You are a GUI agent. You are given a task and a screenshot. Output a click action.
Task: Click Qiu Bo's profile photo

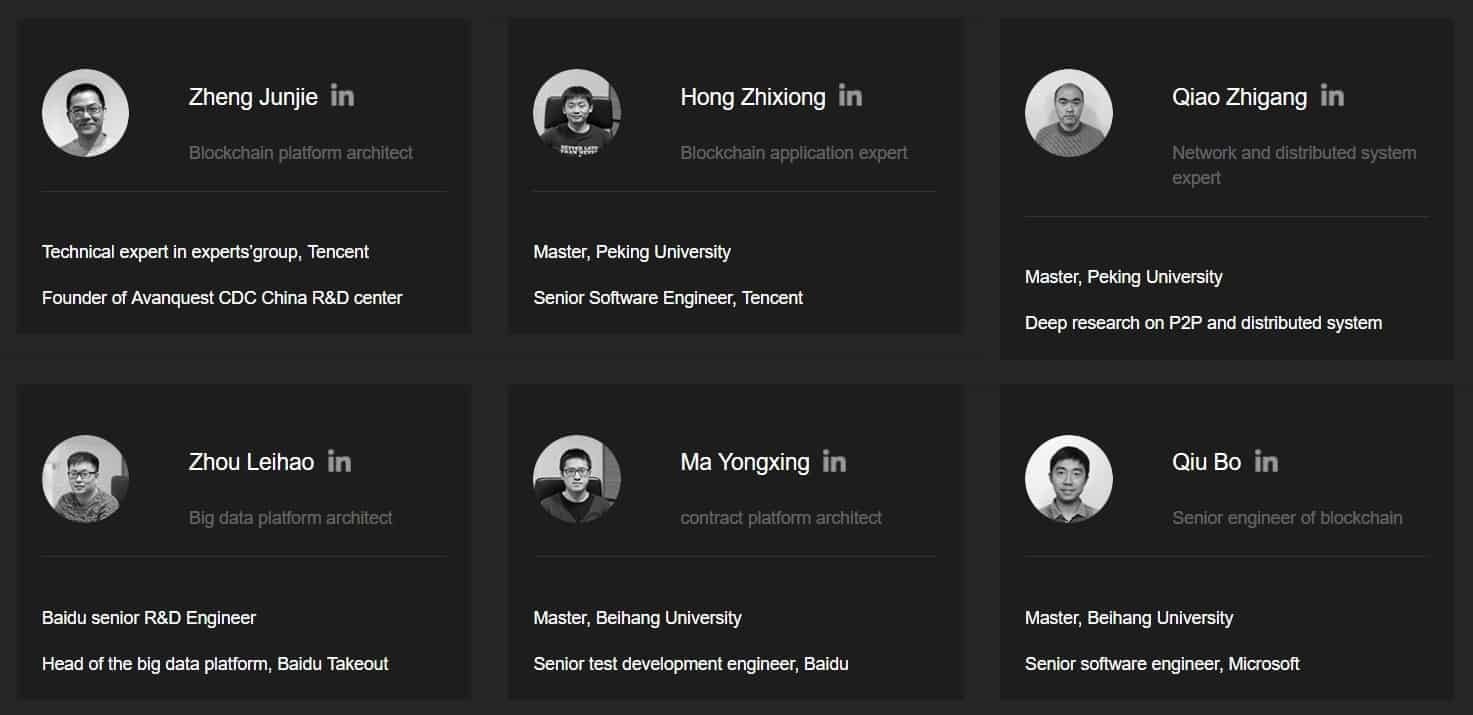click(1068, 478)
